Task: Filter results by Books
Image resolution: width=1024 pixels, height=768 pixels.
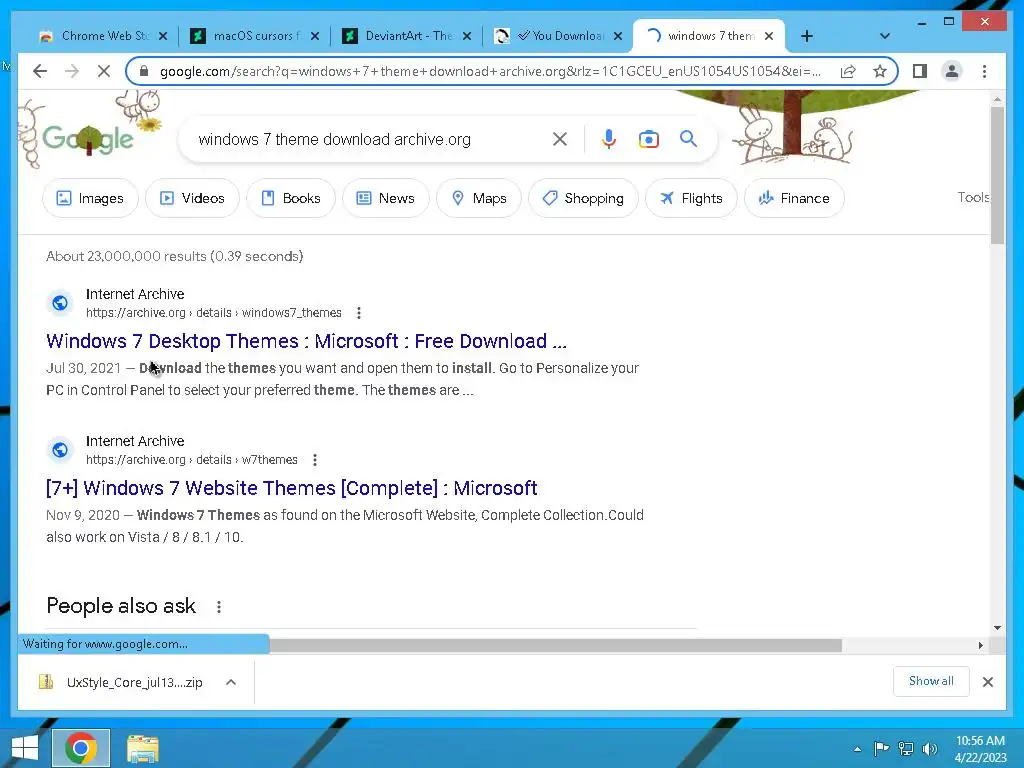Action: click(291, 198)
